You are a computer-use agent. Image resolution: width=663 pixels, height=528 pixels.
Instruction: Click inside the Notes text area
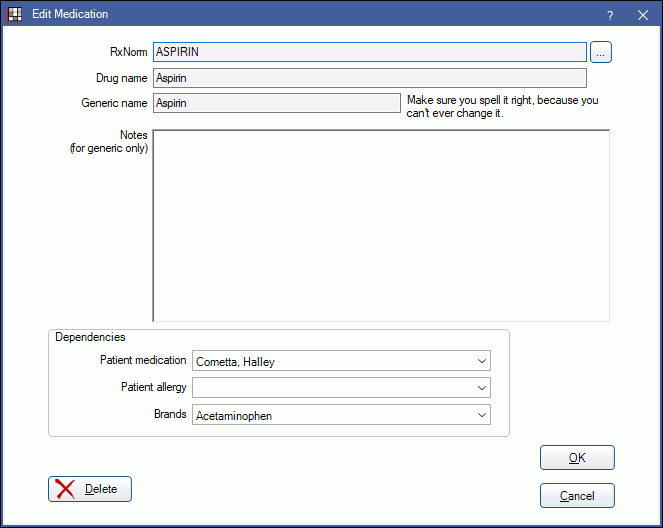tap(381, 225)
